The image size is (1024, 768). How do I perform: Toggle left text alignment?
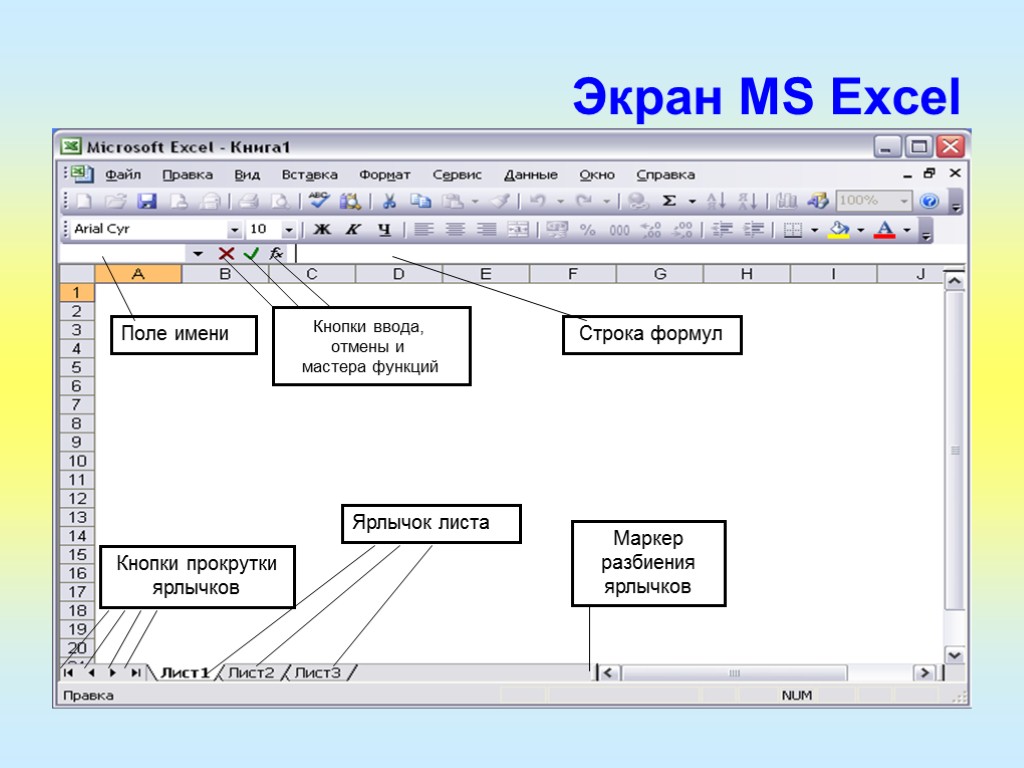click(424, 230)
